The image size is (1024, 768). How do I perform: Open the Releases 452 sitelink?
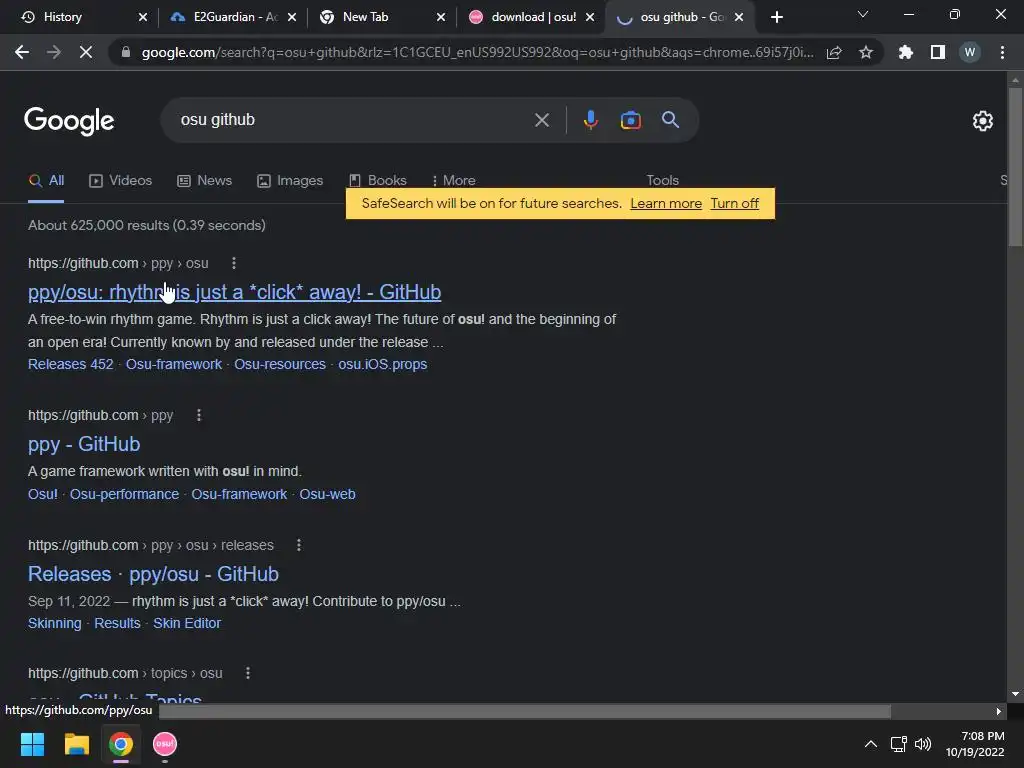[x=71, y=364]
